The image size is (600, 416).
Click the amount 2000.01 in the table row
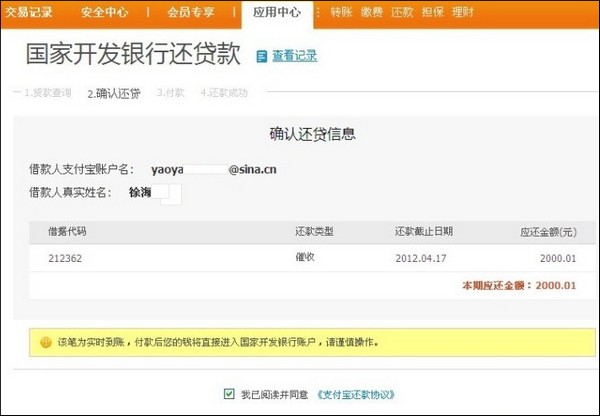558,258
